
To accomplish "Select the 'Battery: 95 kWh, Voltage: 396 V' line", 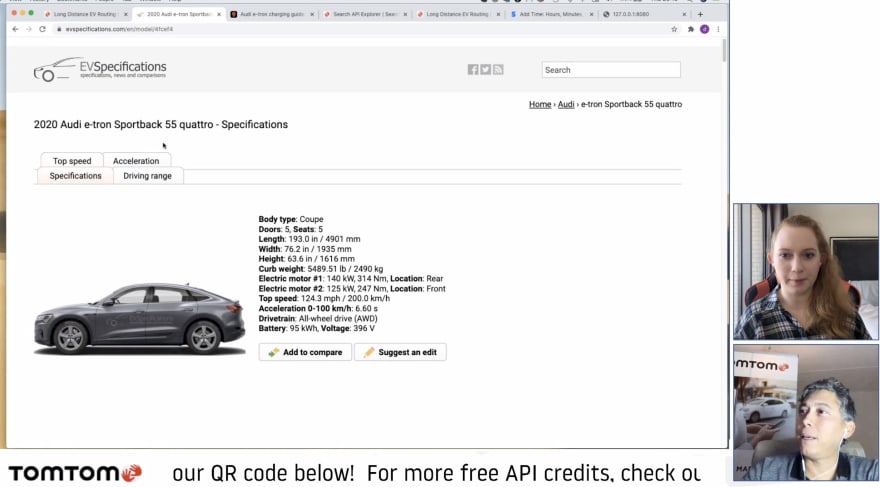I will [317, 328].
